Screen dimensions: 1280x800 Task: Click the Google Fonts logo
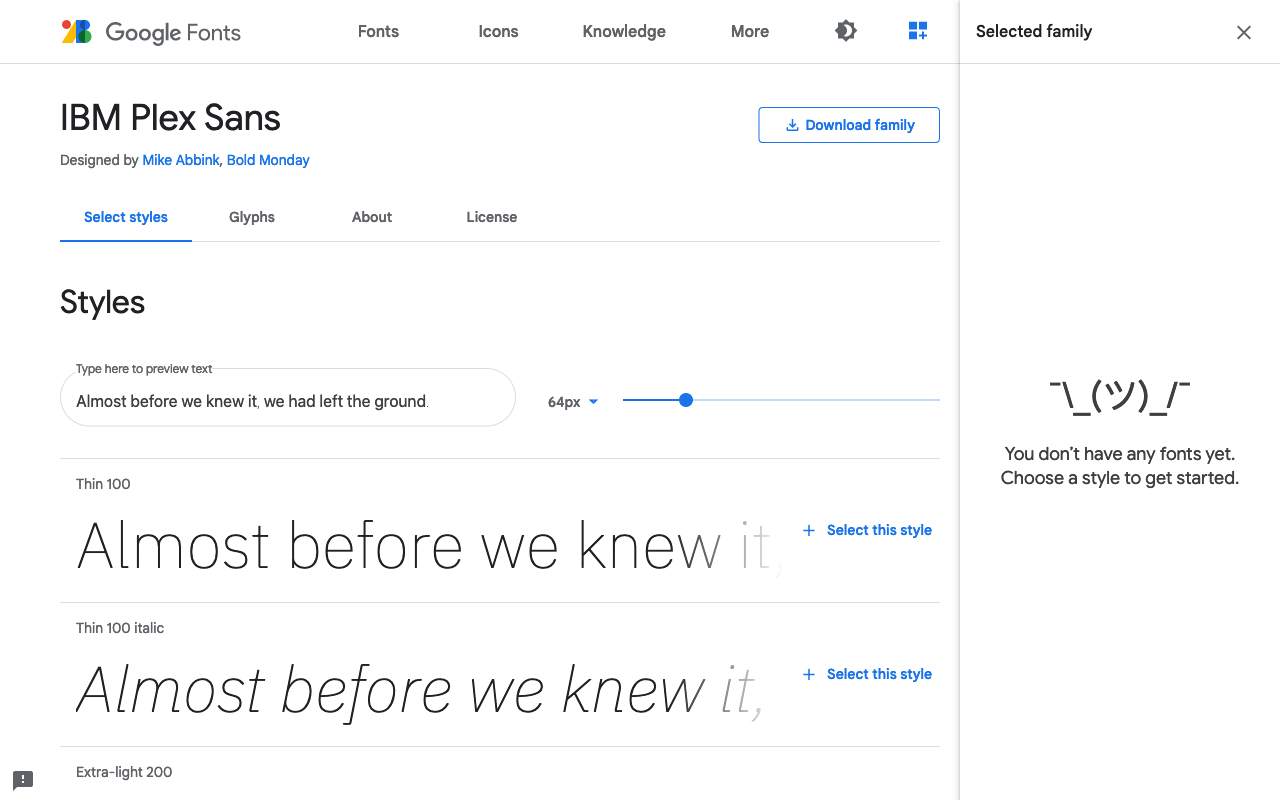151,32
